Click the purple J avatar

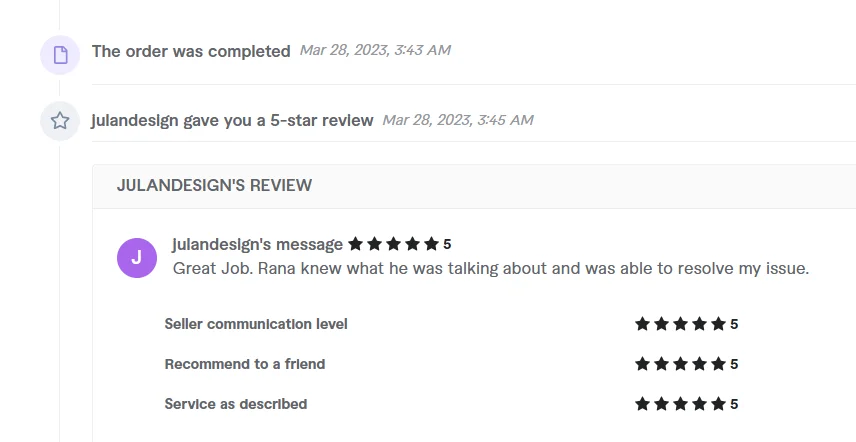(x=137, y=258)
